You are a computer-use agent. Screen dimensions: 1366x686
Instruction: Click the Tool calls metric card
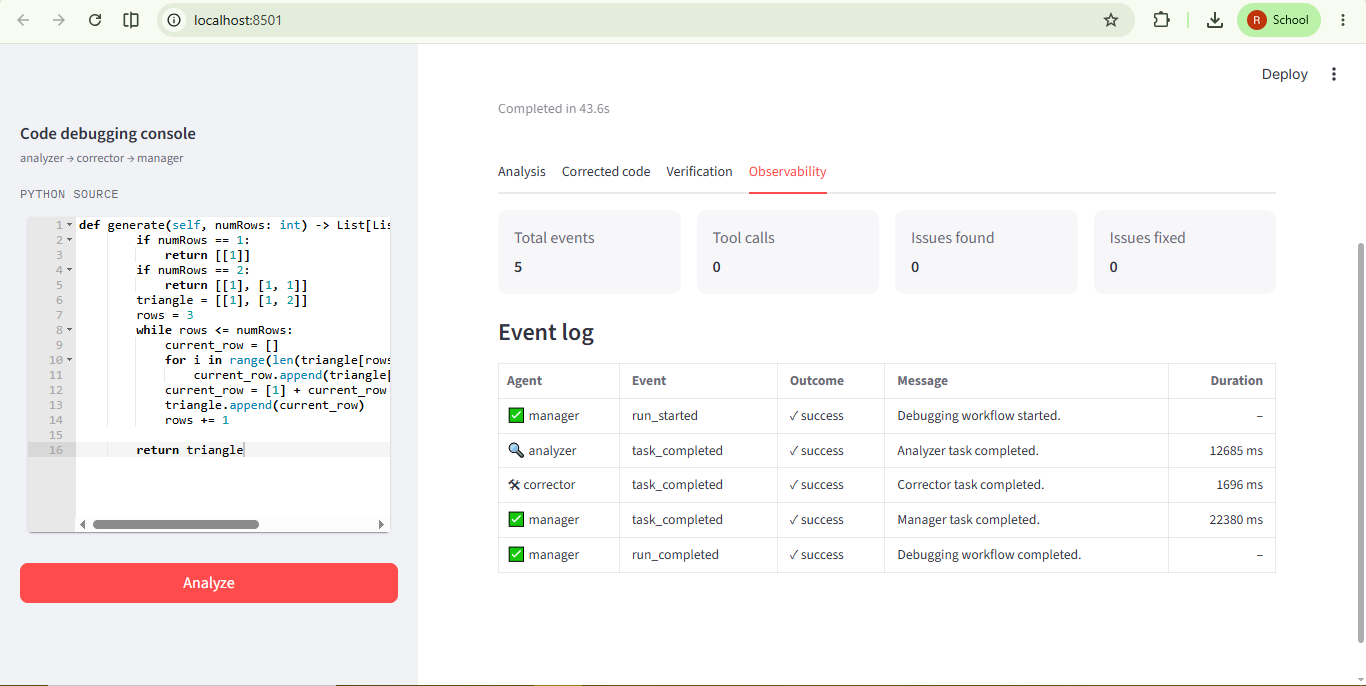pyautogui.click(x=787, y=252)
